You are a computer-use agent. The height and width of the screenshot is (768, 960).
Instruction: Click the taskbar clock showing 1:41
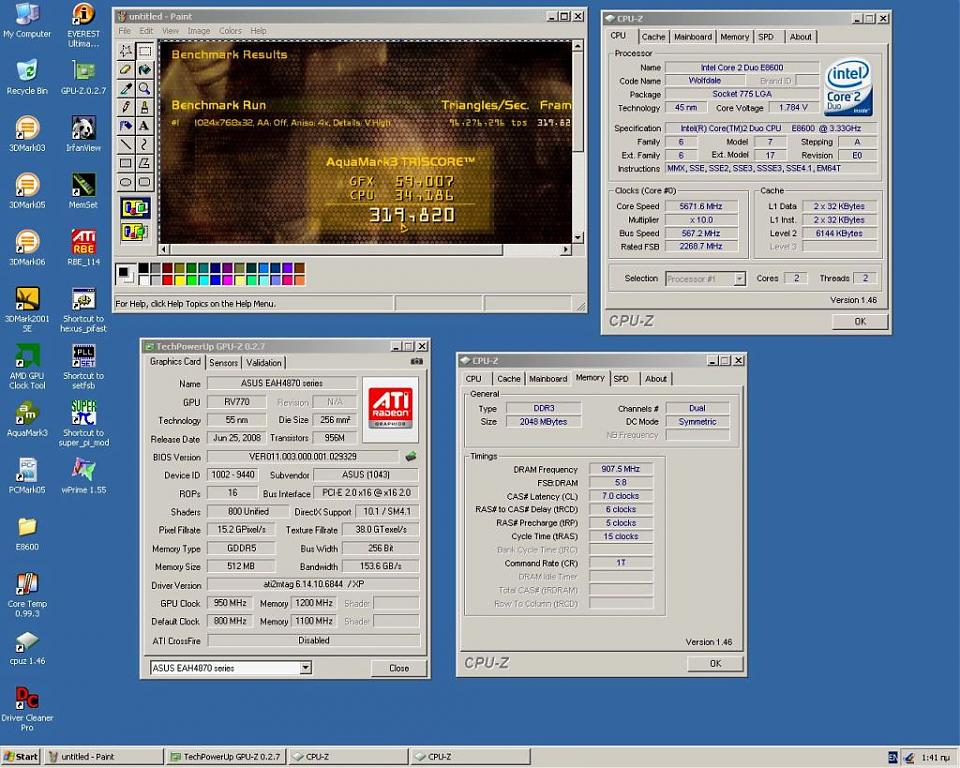click(935, 758)
